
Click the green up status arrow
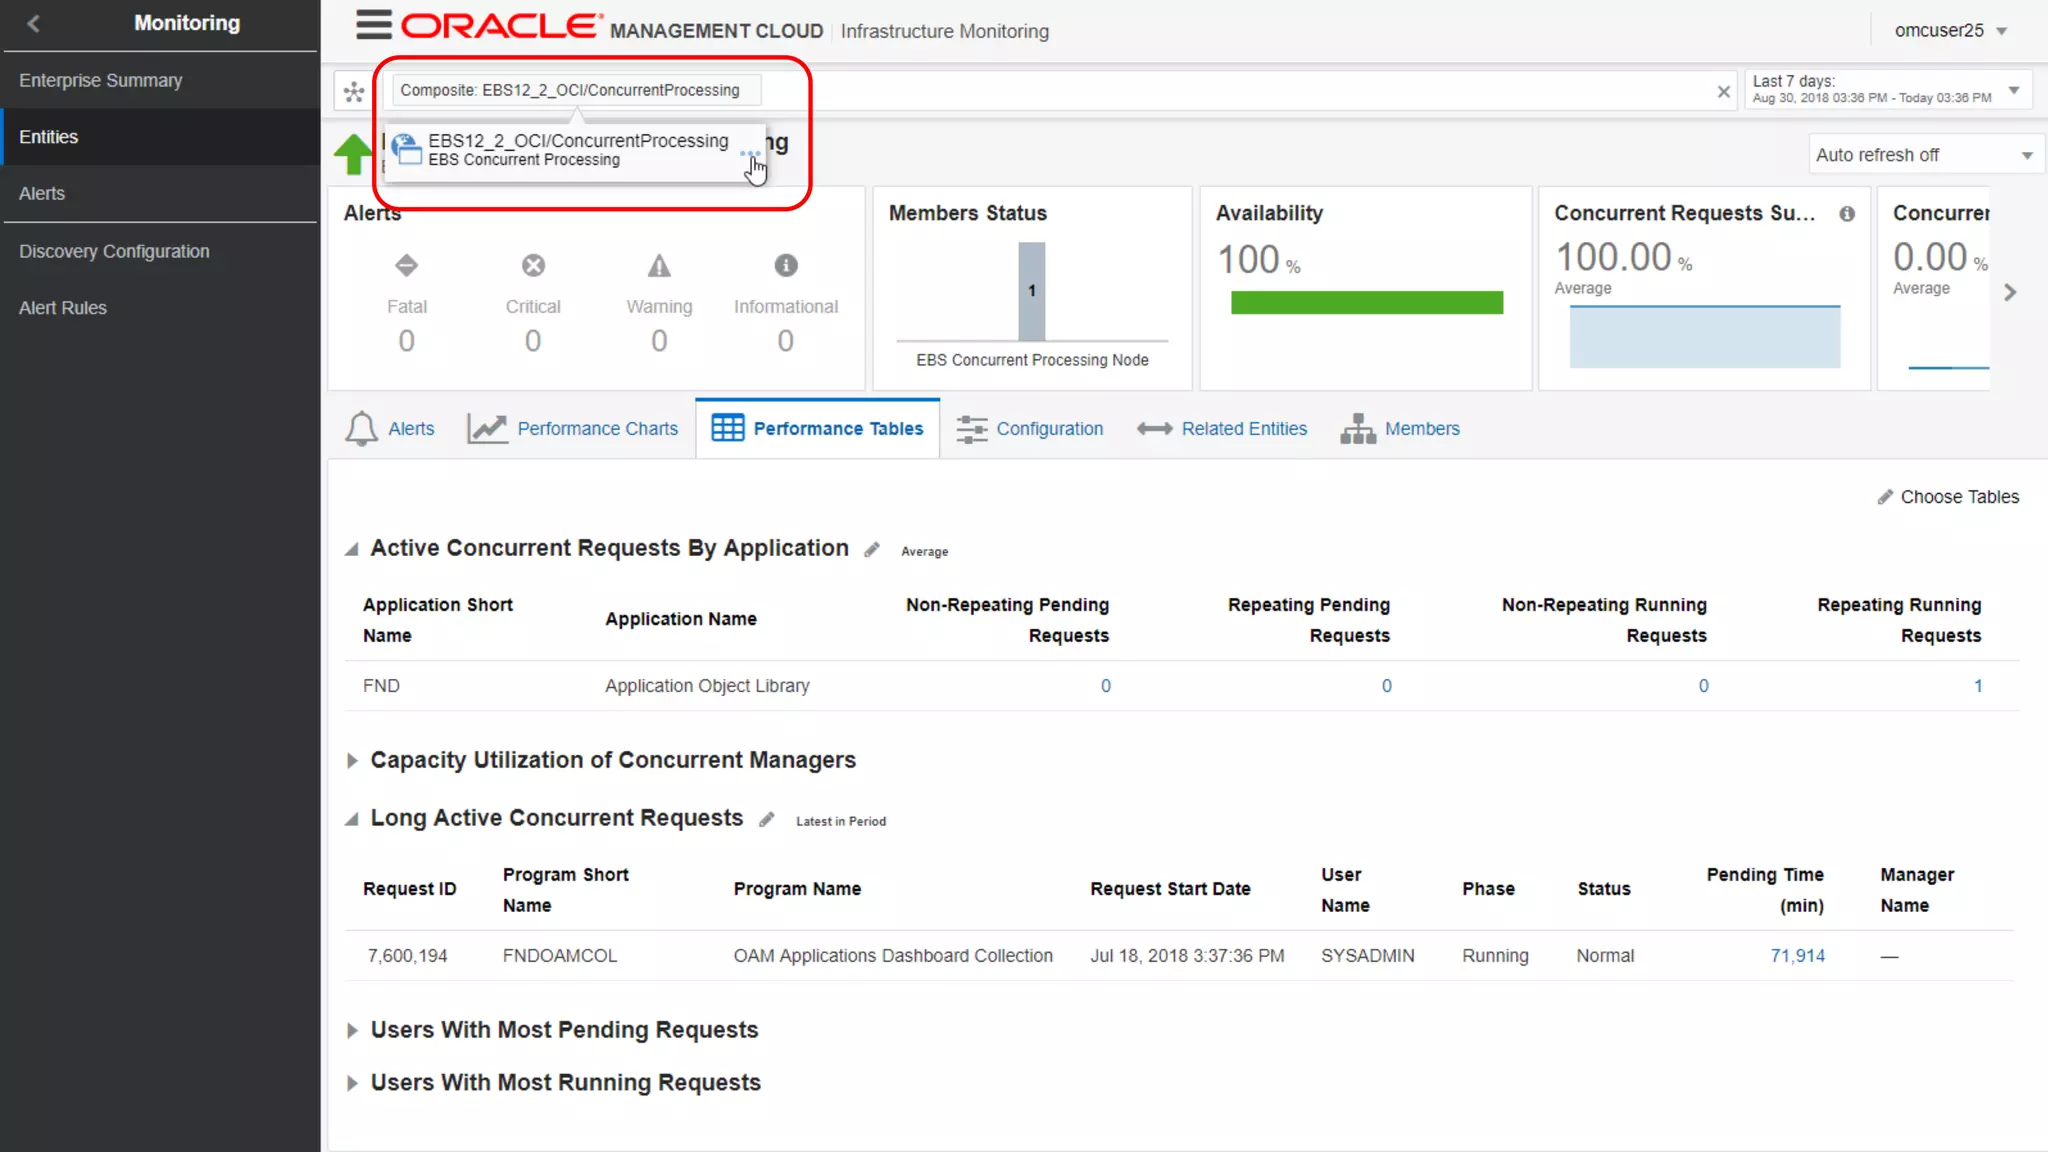(x=353, y=154)
